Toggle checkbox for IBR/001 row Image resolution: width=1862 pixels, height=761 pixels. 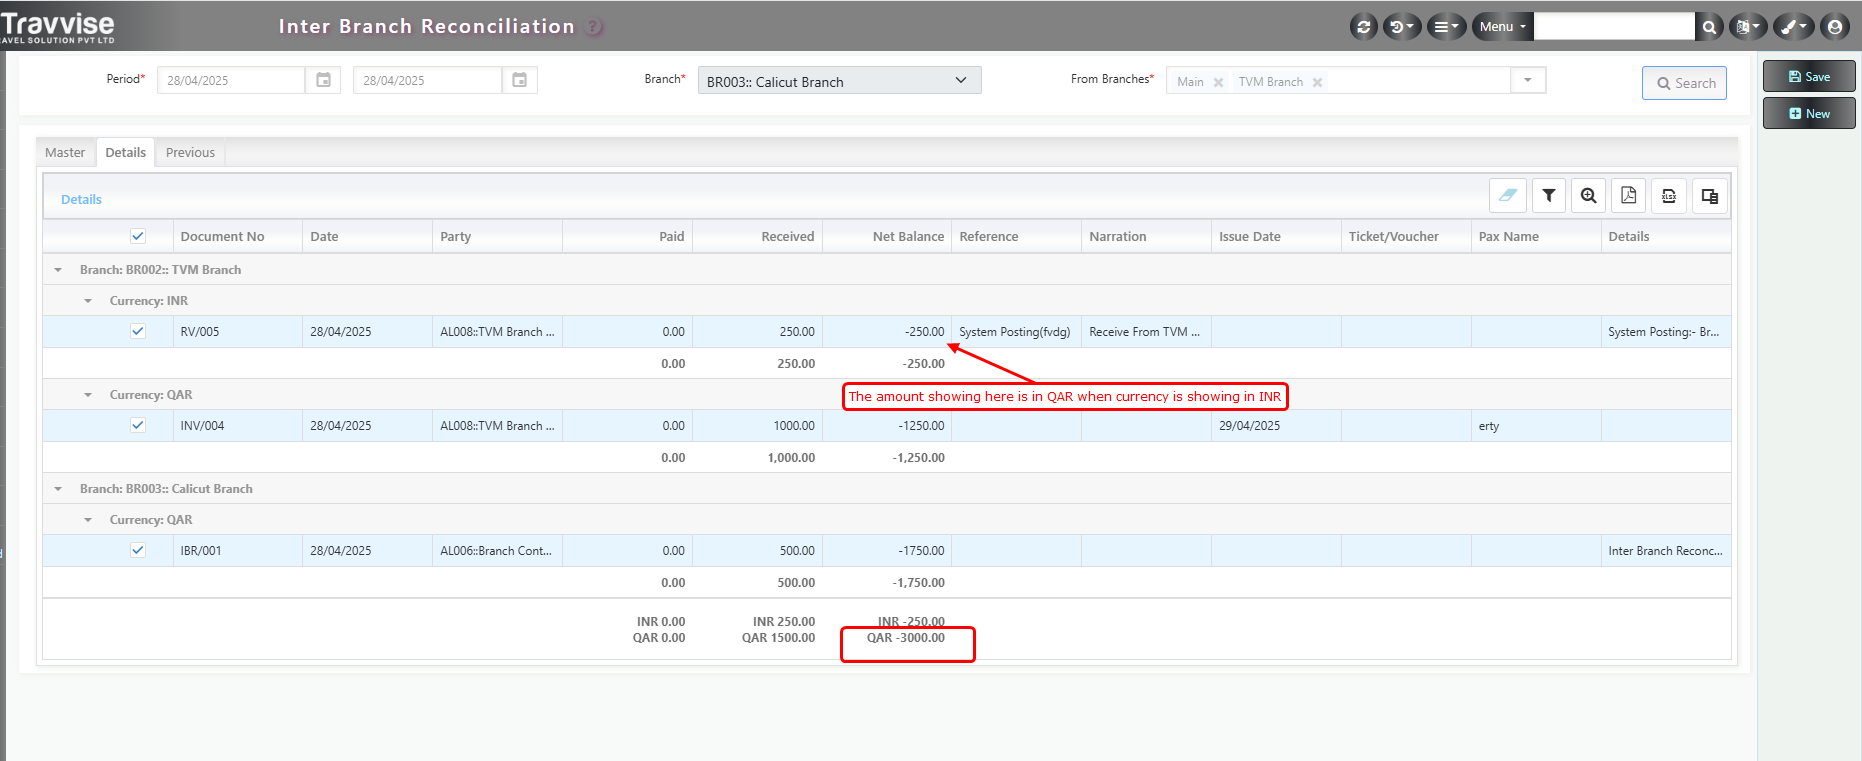[x=138, y=550]
